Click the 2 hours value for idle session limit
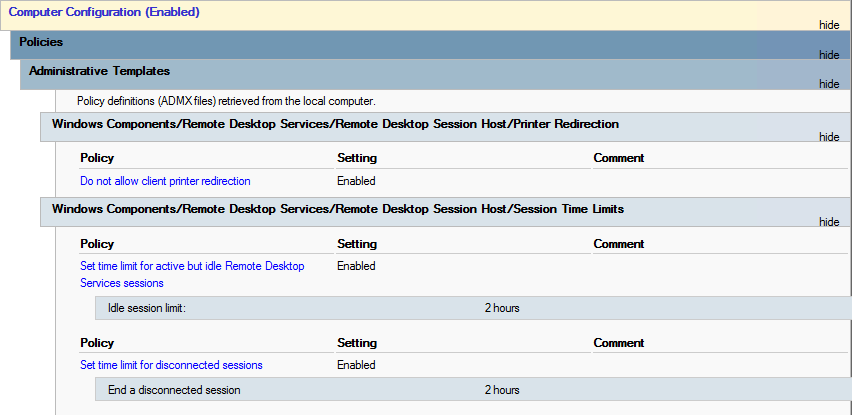This screenshot has height=415, width=852. point(502,308)
